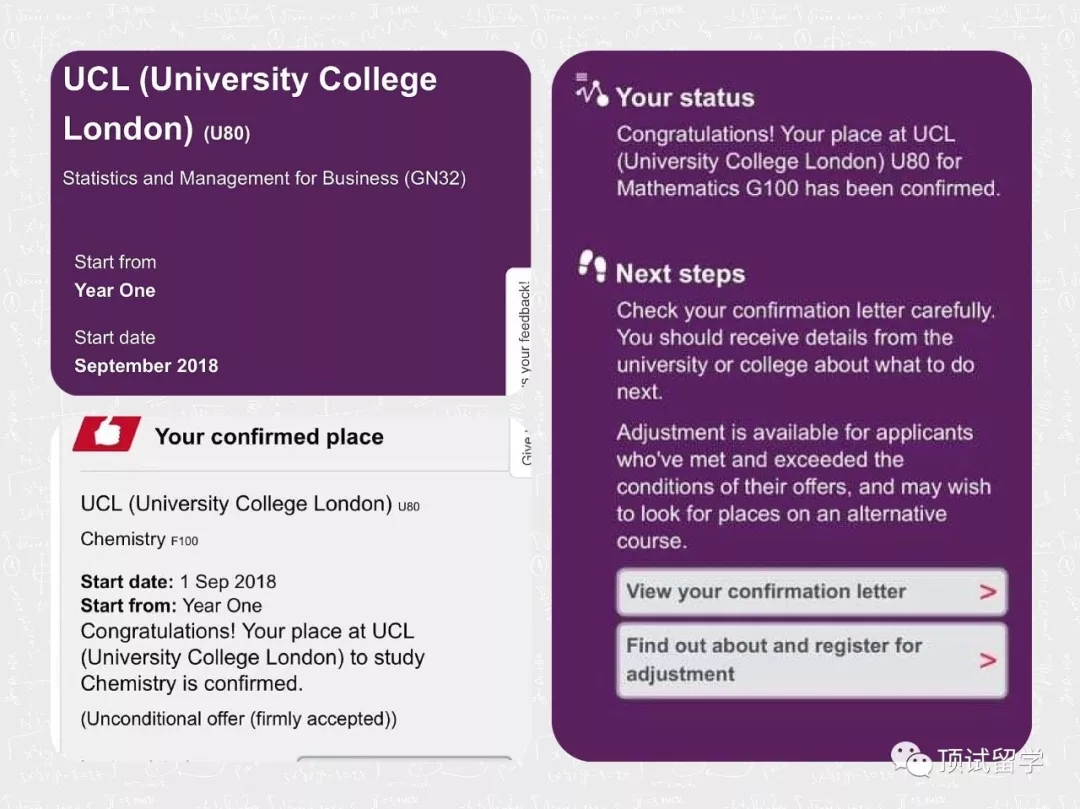Viewport: 1080px width, 809px height.
Task: Click the UCL (University College London) purple heading
Action: 250,104
